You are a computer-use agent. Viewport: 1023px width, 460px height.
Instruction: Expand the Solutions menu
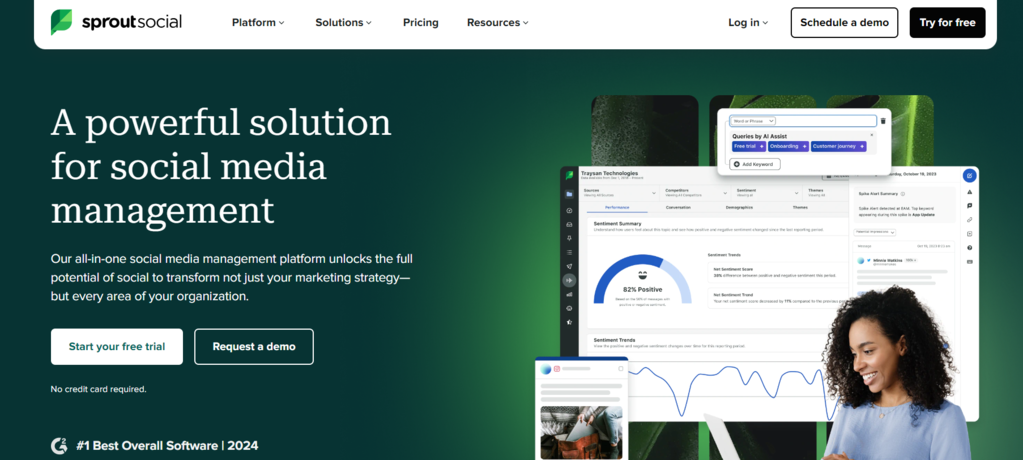tap(344, 22)
